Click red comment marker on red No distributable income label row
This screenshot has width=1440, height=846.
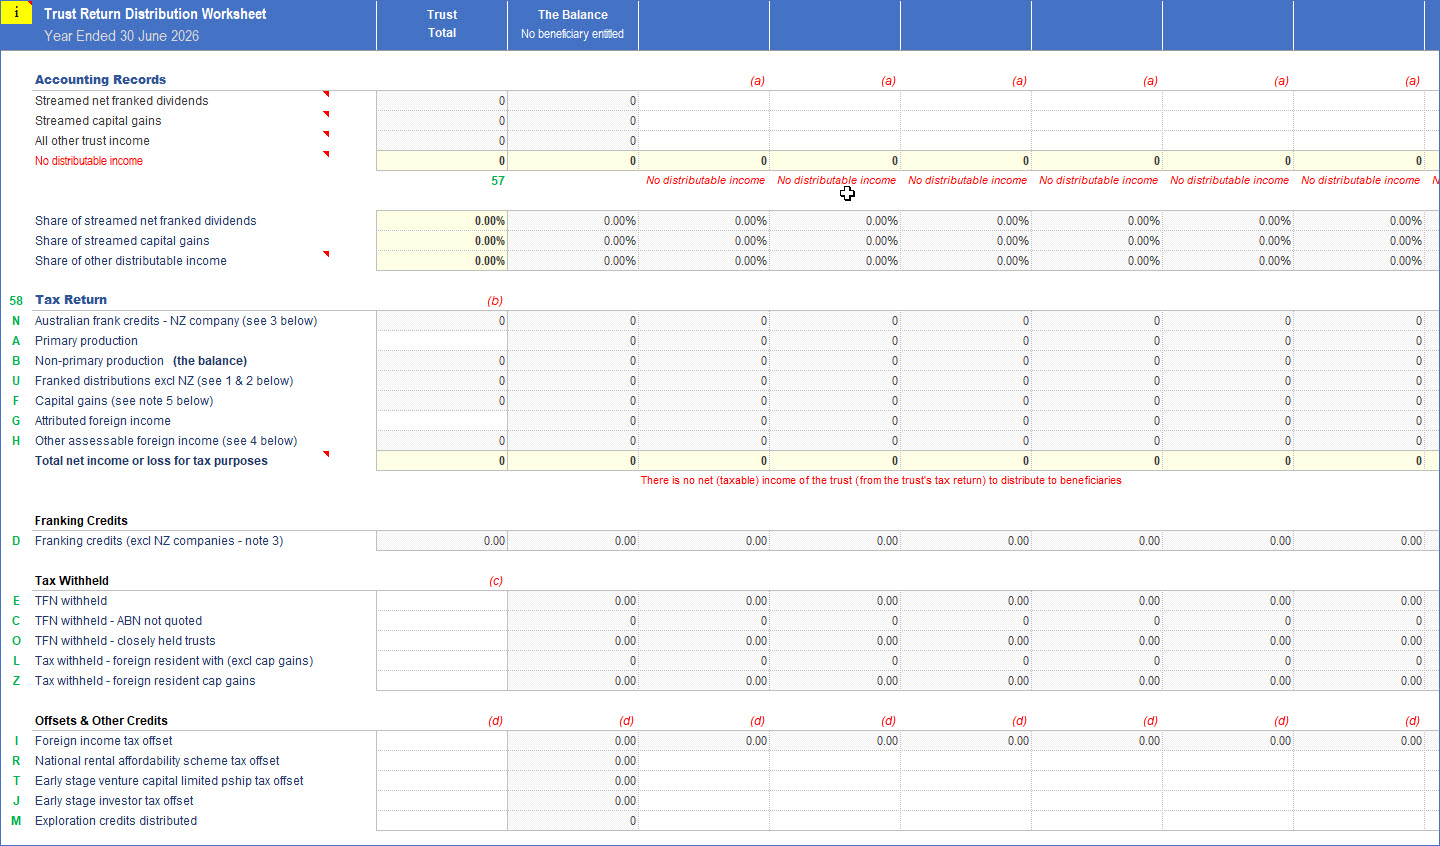click(x=325, y=154)
